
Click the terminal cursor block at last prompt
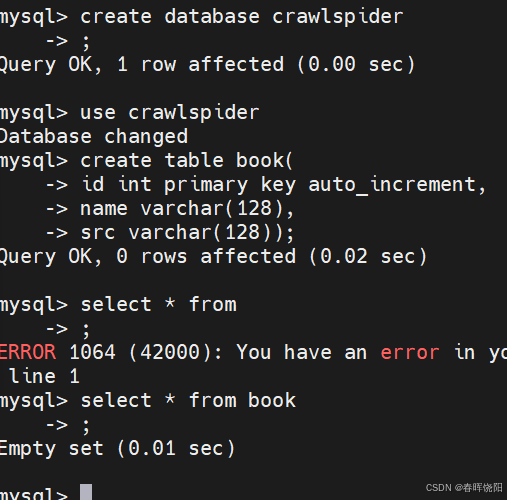coord(86,492)
